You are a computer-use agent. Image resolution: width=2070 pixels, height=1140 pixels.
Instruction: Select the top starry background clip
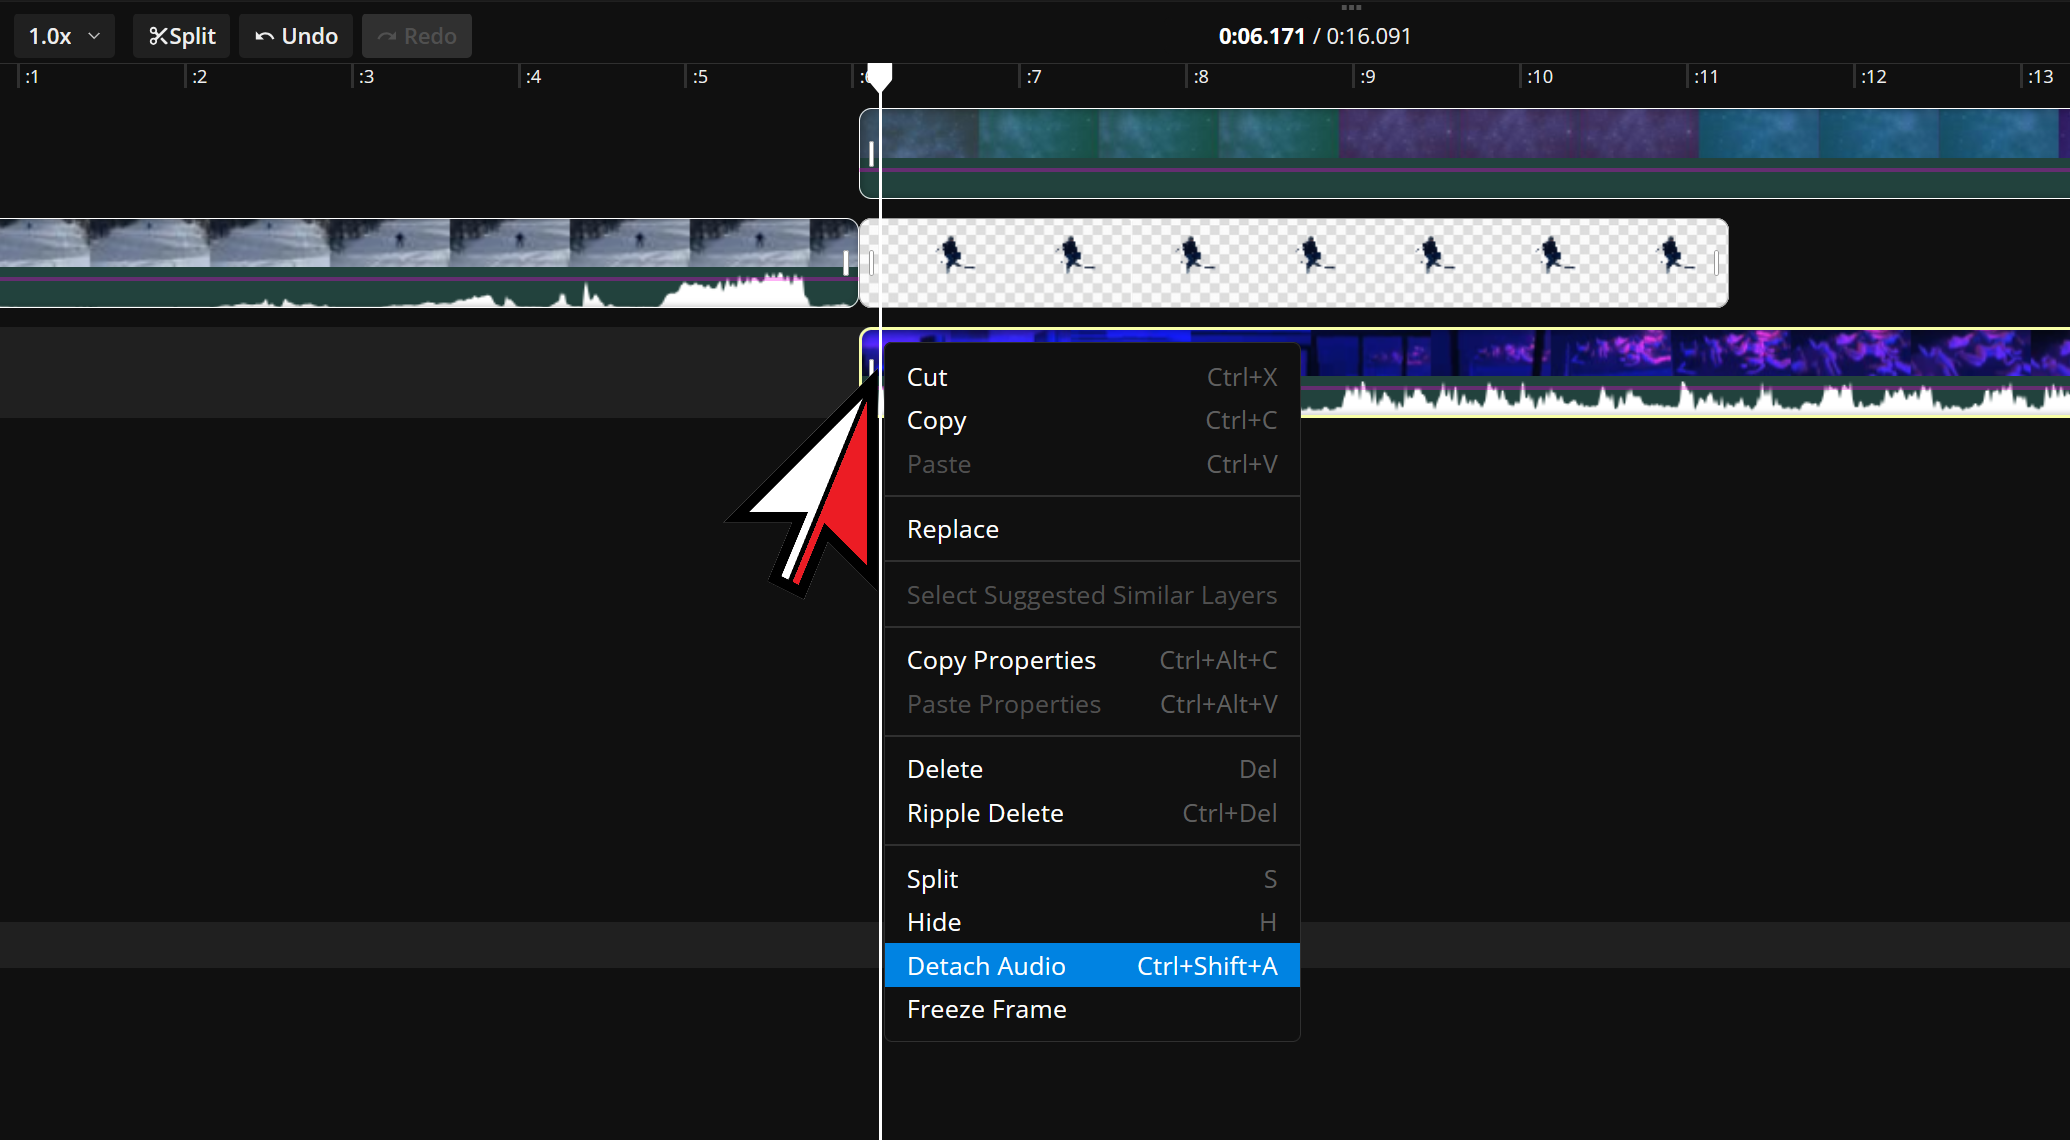click(x=1460, y=152)
